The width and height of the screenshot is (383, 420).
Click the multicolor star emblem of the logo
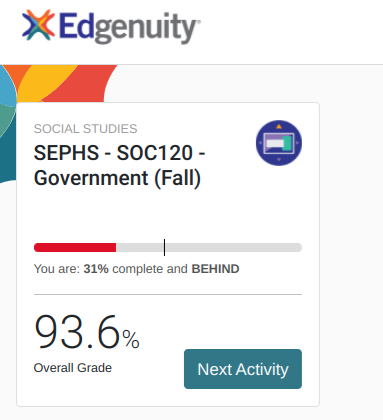pos(38,25)
